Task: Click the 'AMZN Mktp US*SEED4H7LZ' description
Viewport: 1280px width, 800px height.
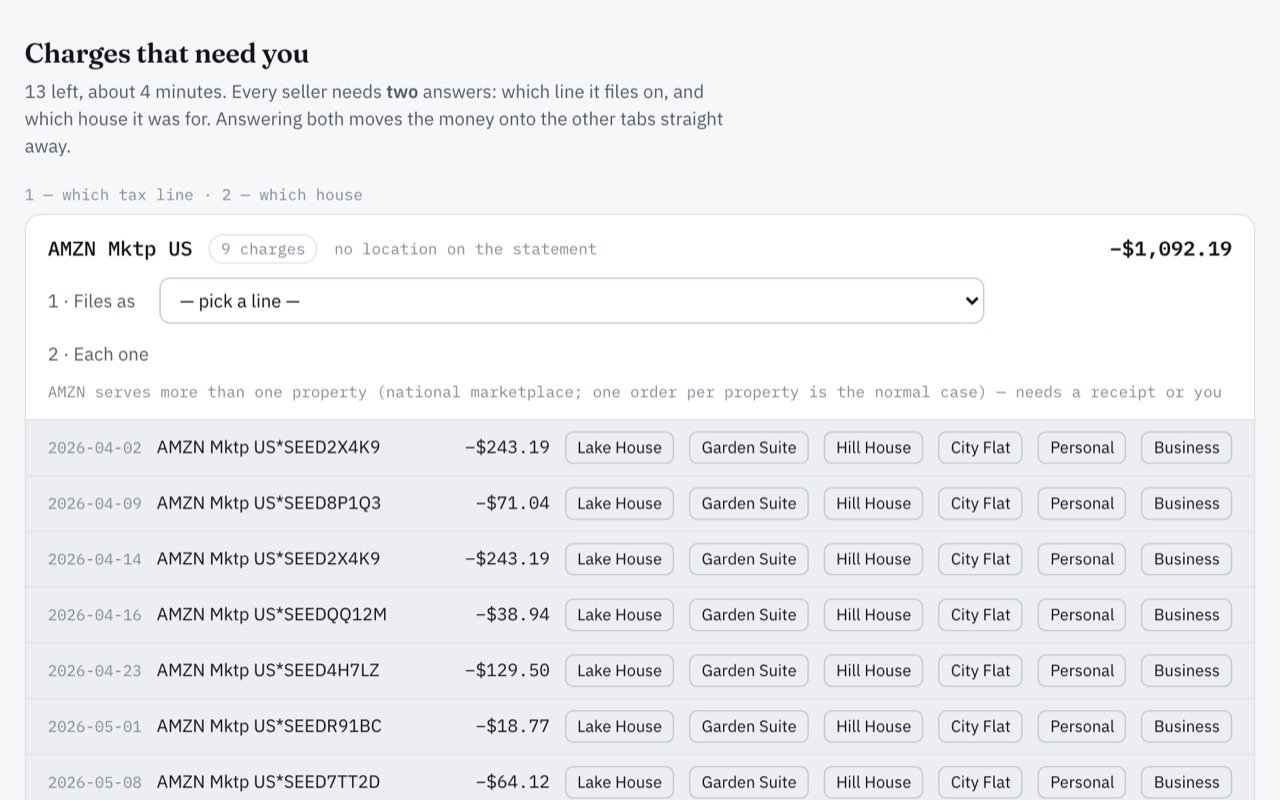Action: (268, 671)
